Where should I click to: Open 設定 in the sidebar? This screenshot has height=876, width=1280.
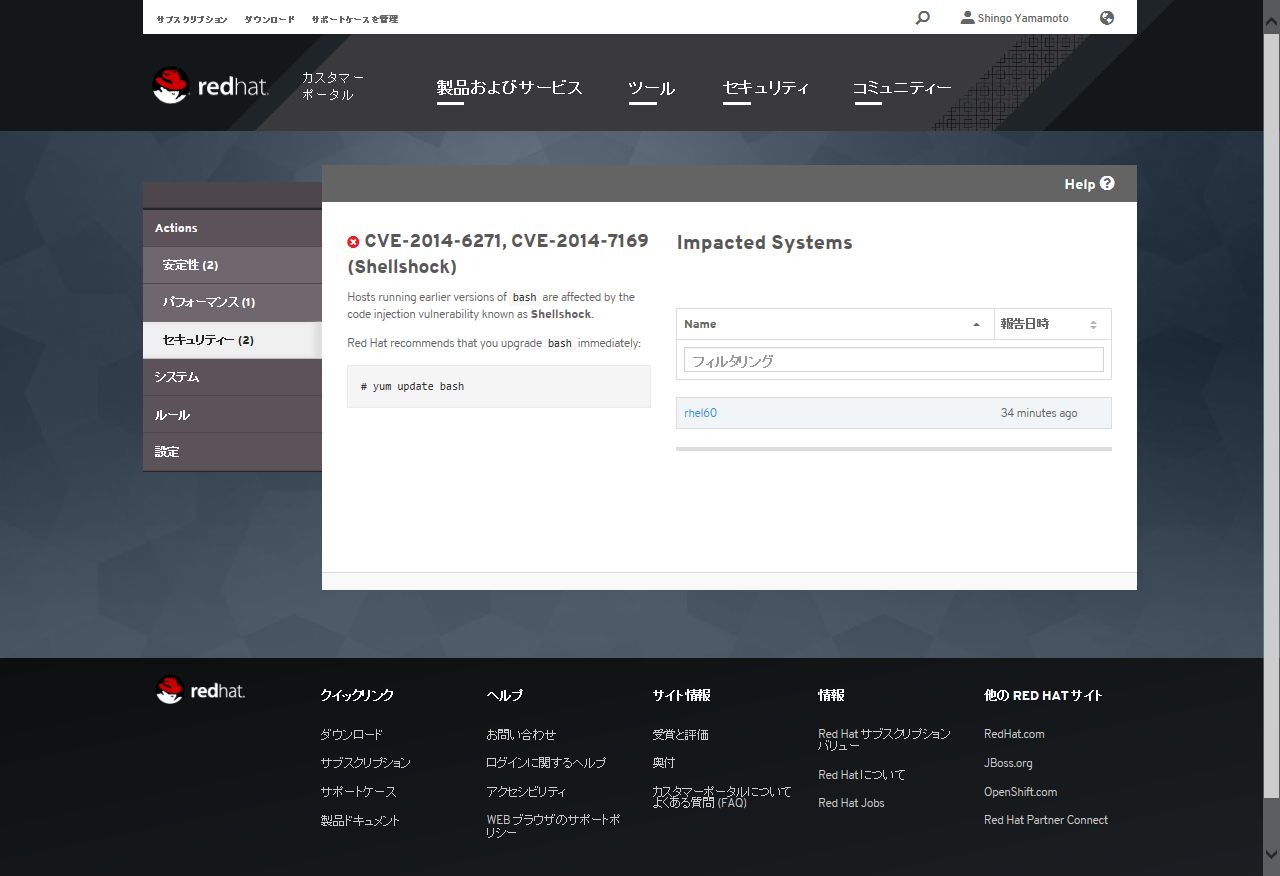[x=232, y=452]
